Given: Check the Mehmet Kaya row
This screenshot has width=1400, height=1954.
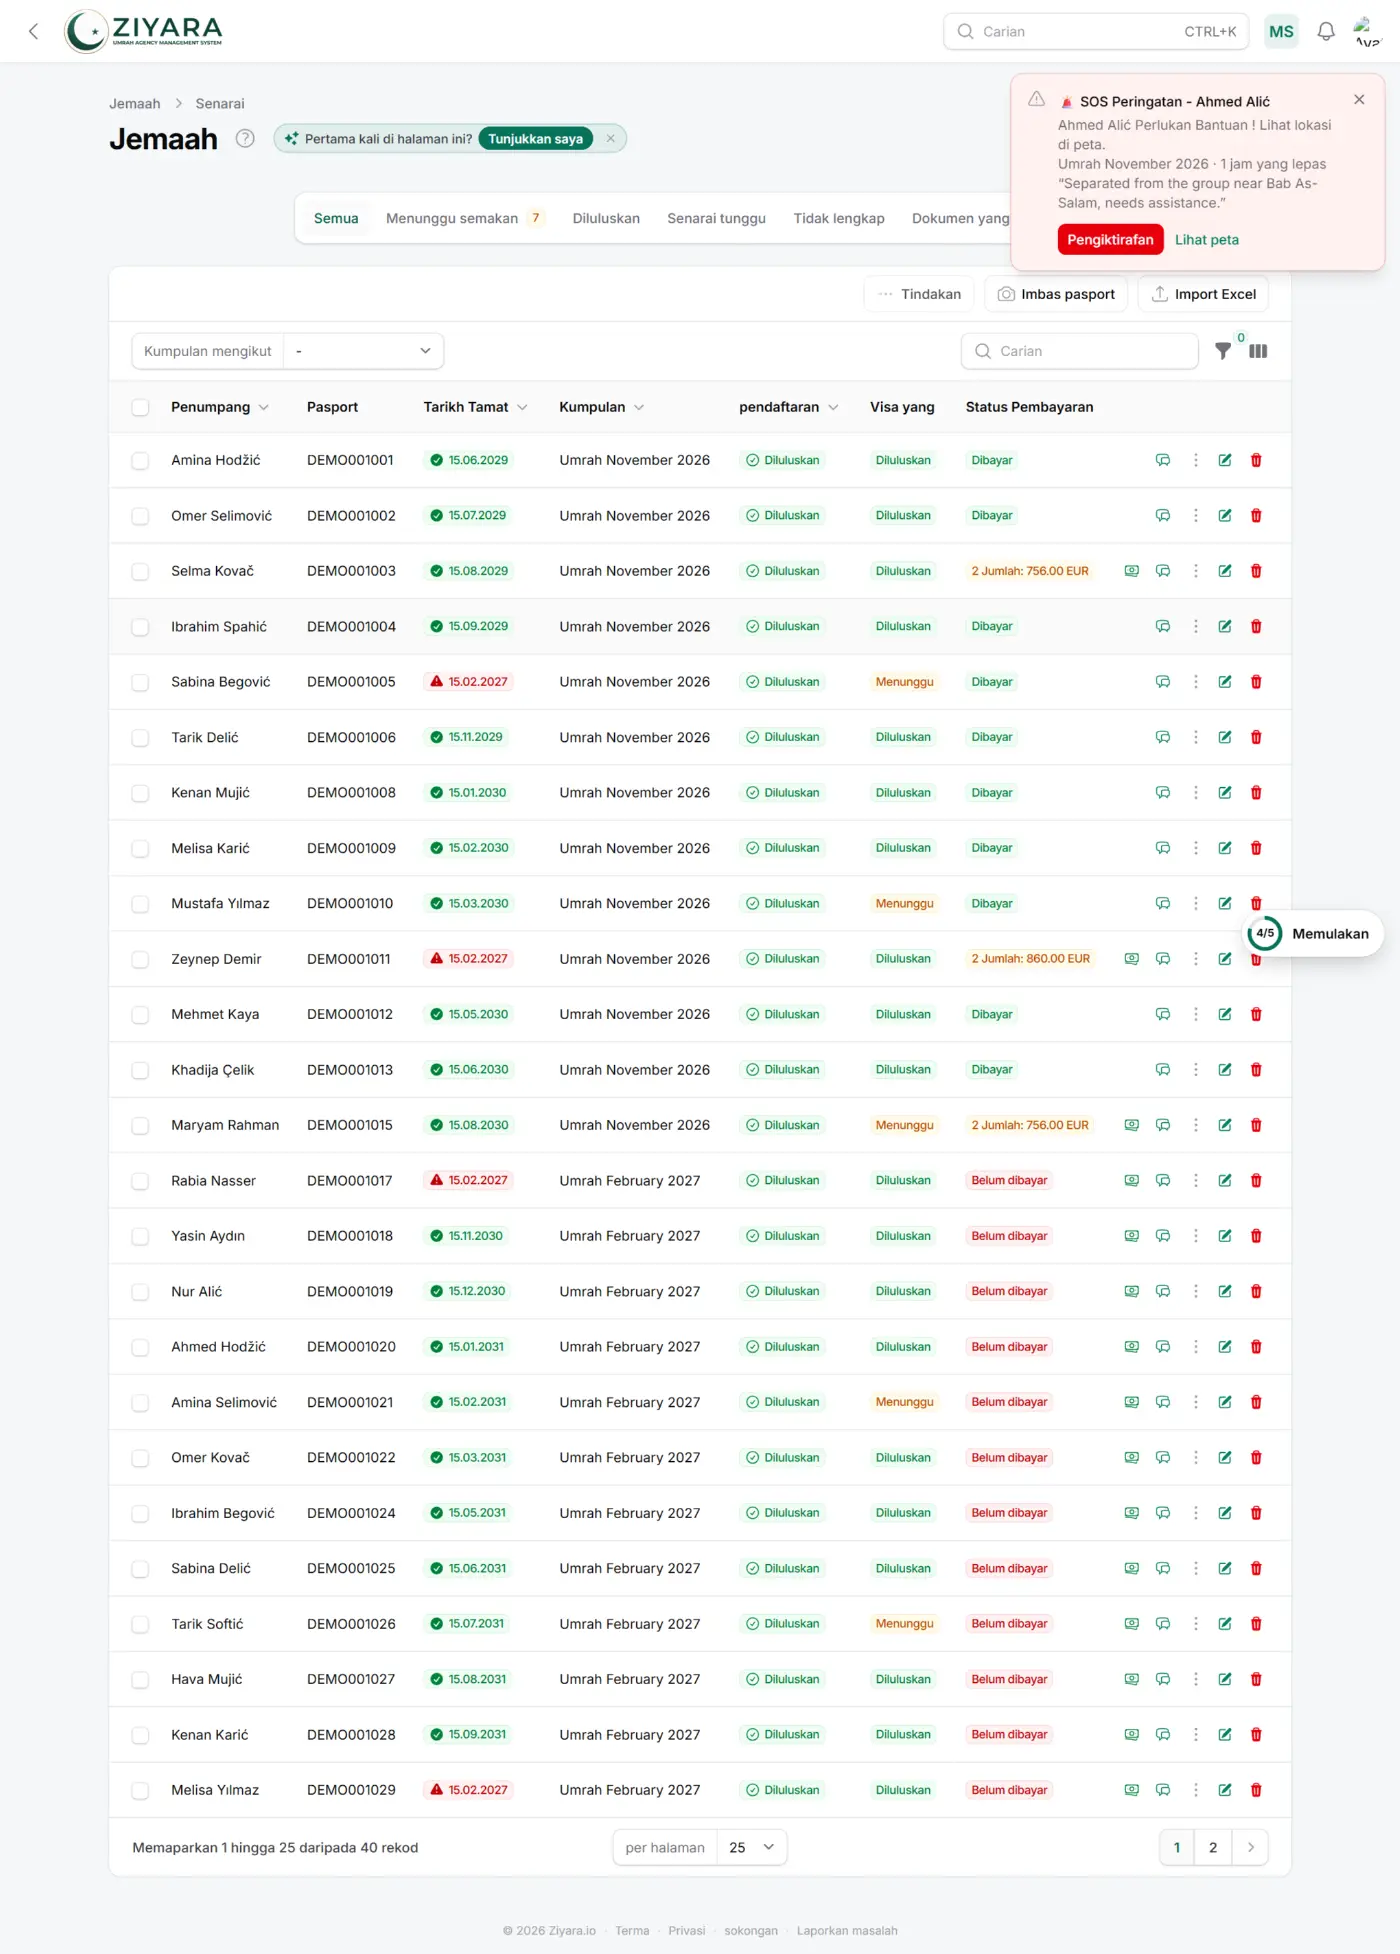Looking at the screenshot, I should (x=140, y=1015).
